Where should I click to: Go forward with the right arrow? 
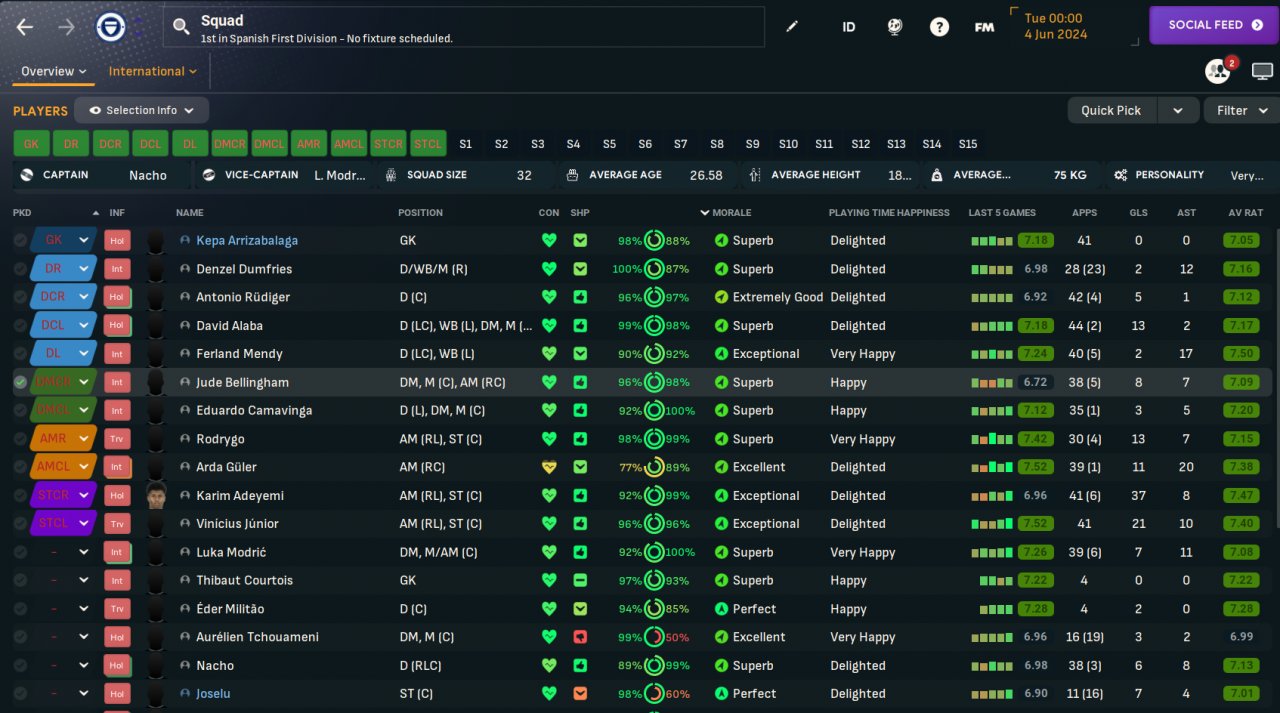67,27
